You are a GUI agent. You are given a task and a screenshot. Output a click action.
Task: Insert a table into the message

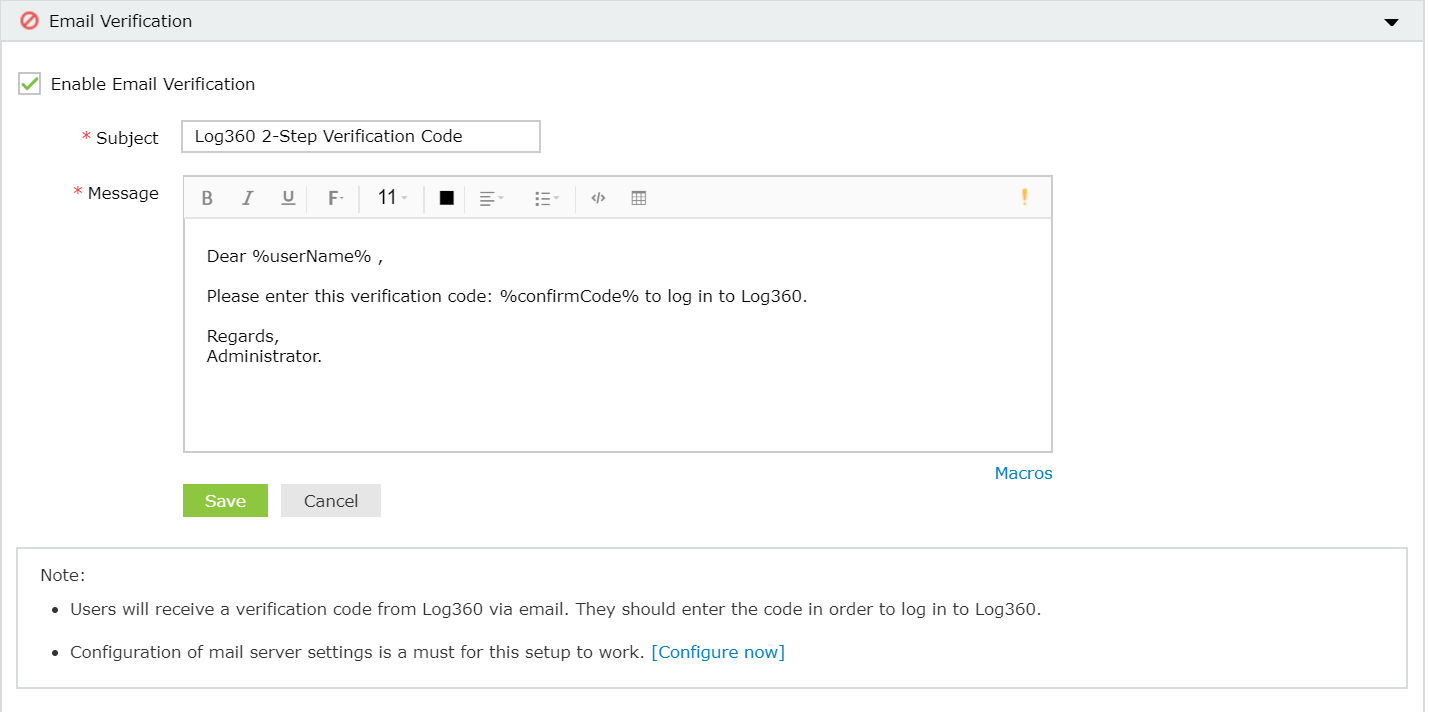point(637,197)
